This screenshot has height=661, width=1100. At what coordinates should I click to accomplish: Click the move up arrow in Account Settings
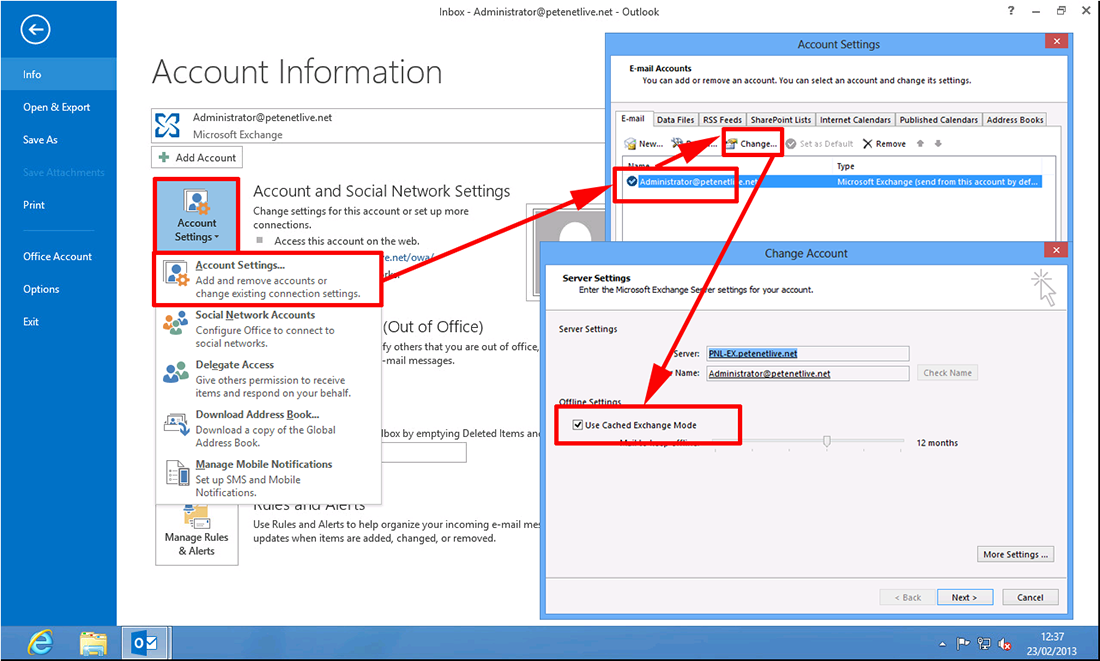(920, 143)
